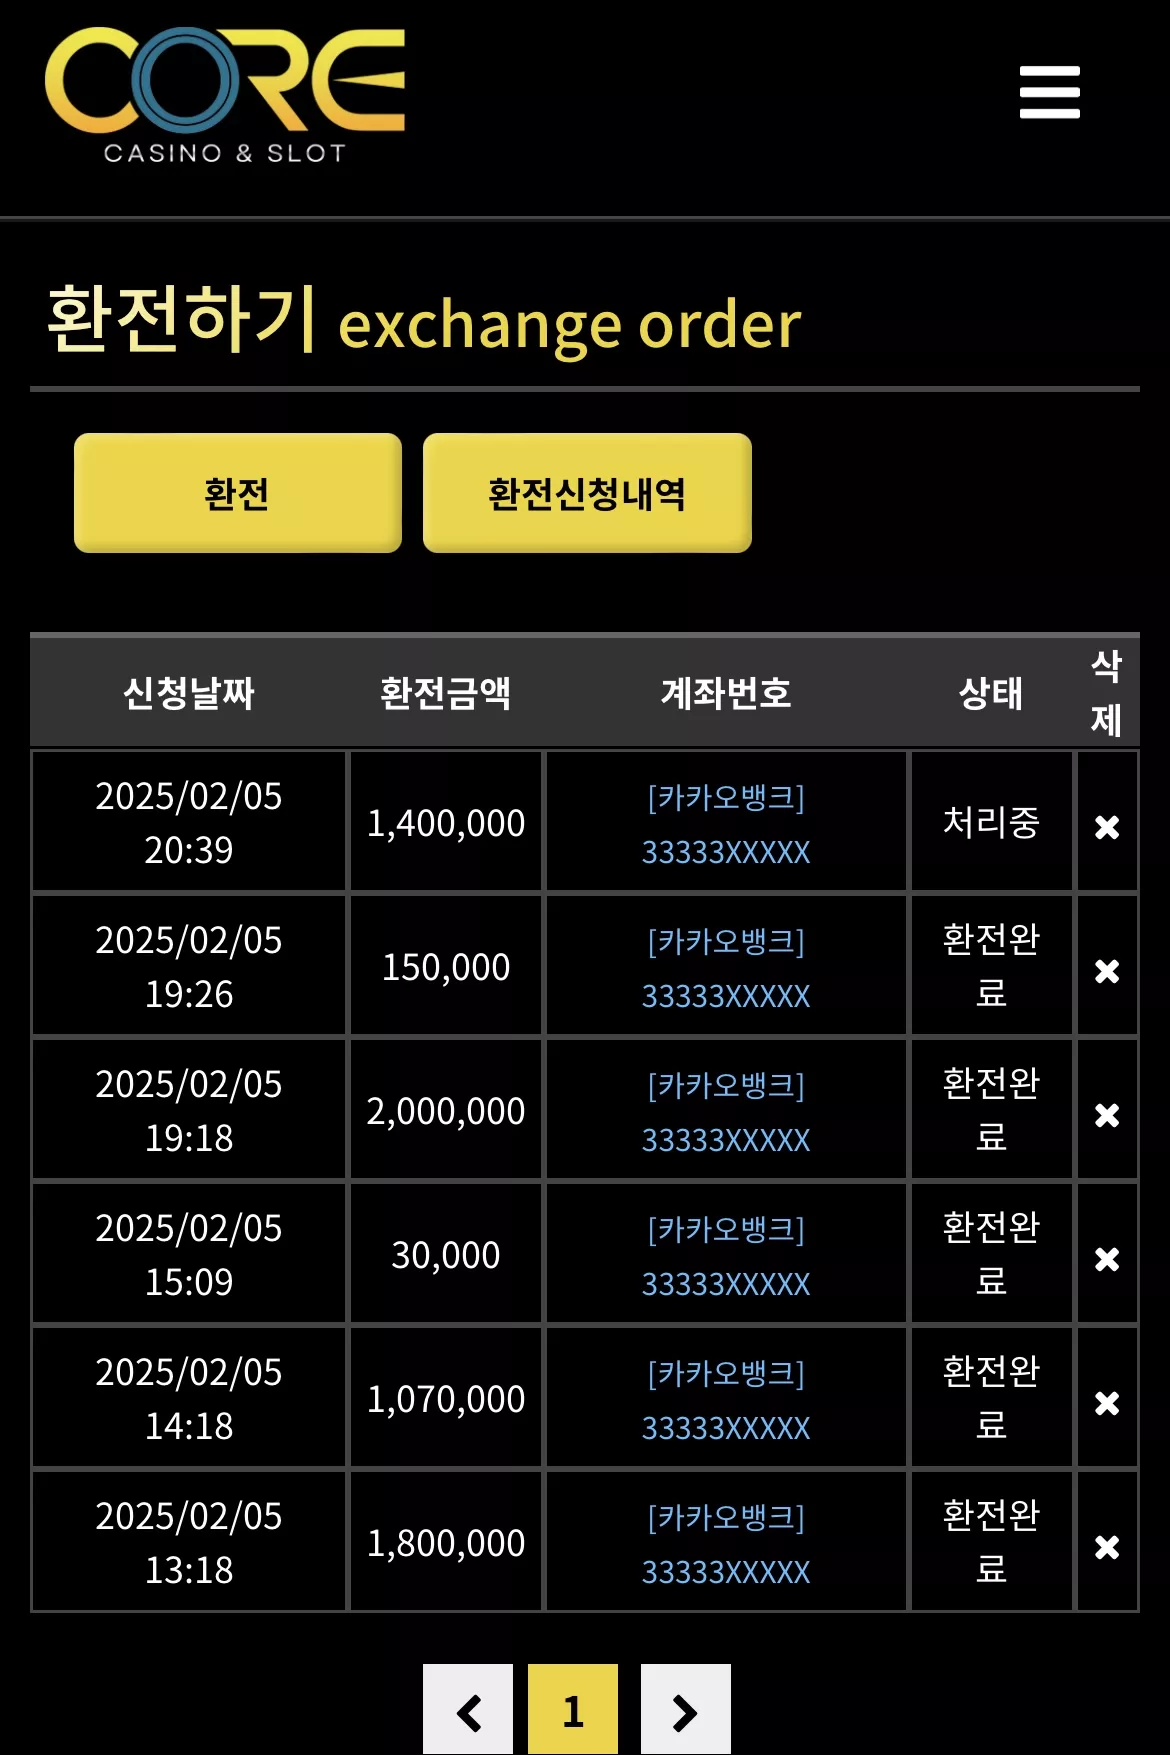The image size is (1170, 1755).
Task: Open the hamburger menu icon
Action: (x=1049, y=92)
